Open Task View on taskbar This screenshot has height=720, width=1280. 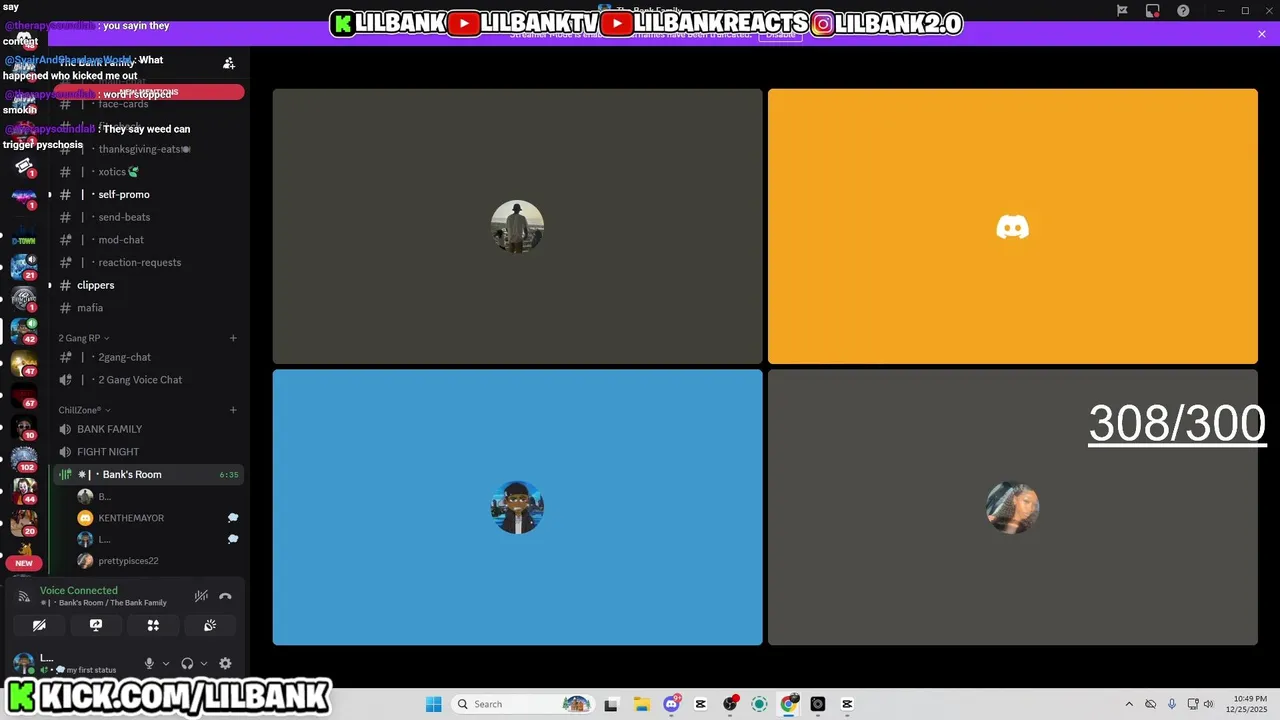click(x=611, y=704)
